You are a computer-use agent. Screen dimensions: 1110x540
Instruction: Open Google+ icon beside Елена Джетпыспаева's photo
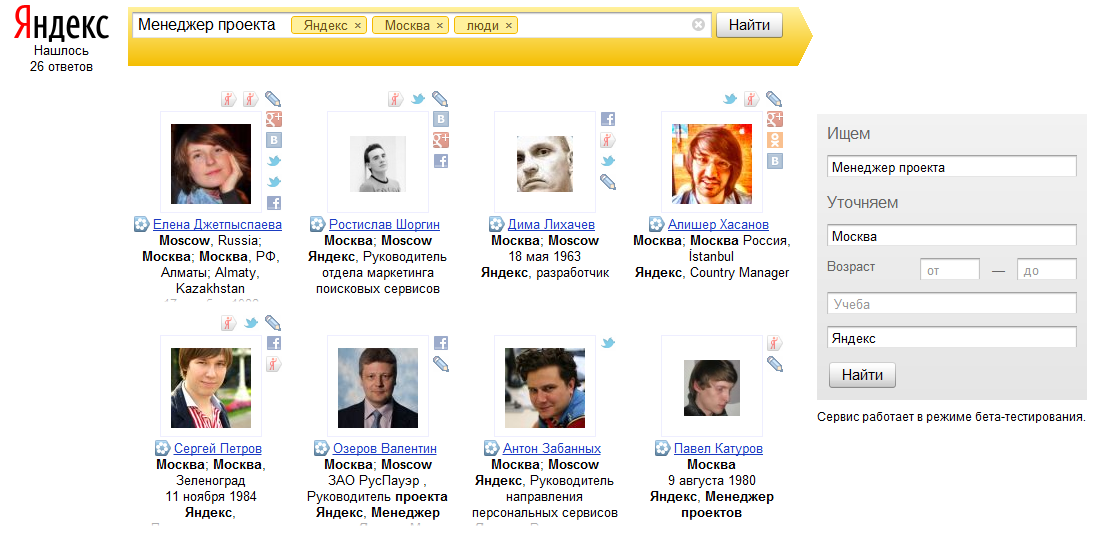click(274, 119)
